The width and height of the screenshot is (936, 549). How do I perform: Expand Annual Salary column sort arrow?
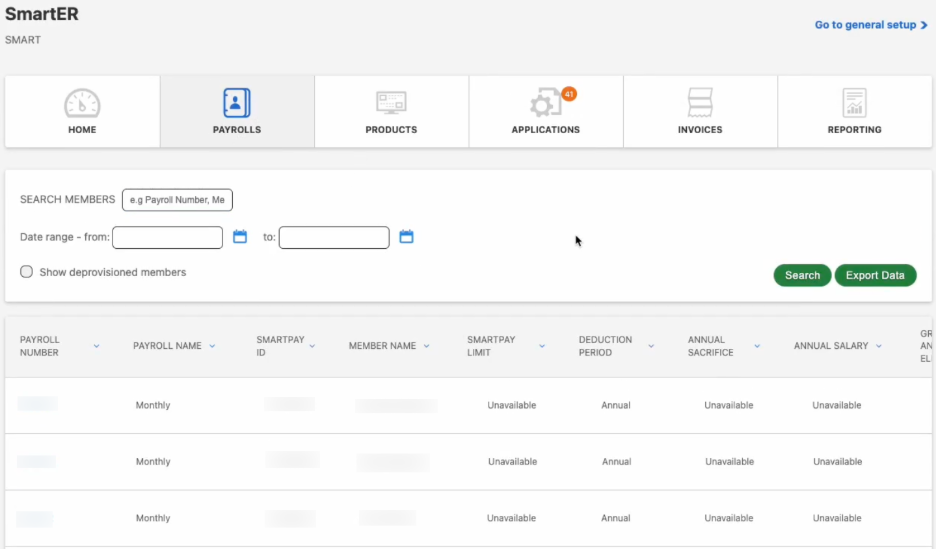(879, 346)
